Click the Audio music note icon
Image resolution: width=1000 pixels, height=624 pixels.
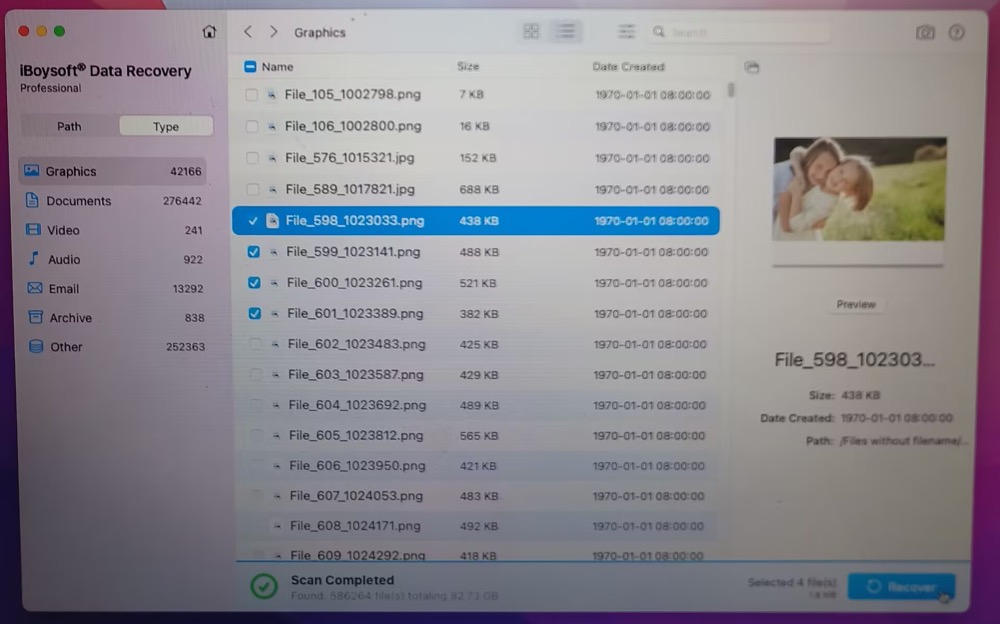(x=33, y=258)
